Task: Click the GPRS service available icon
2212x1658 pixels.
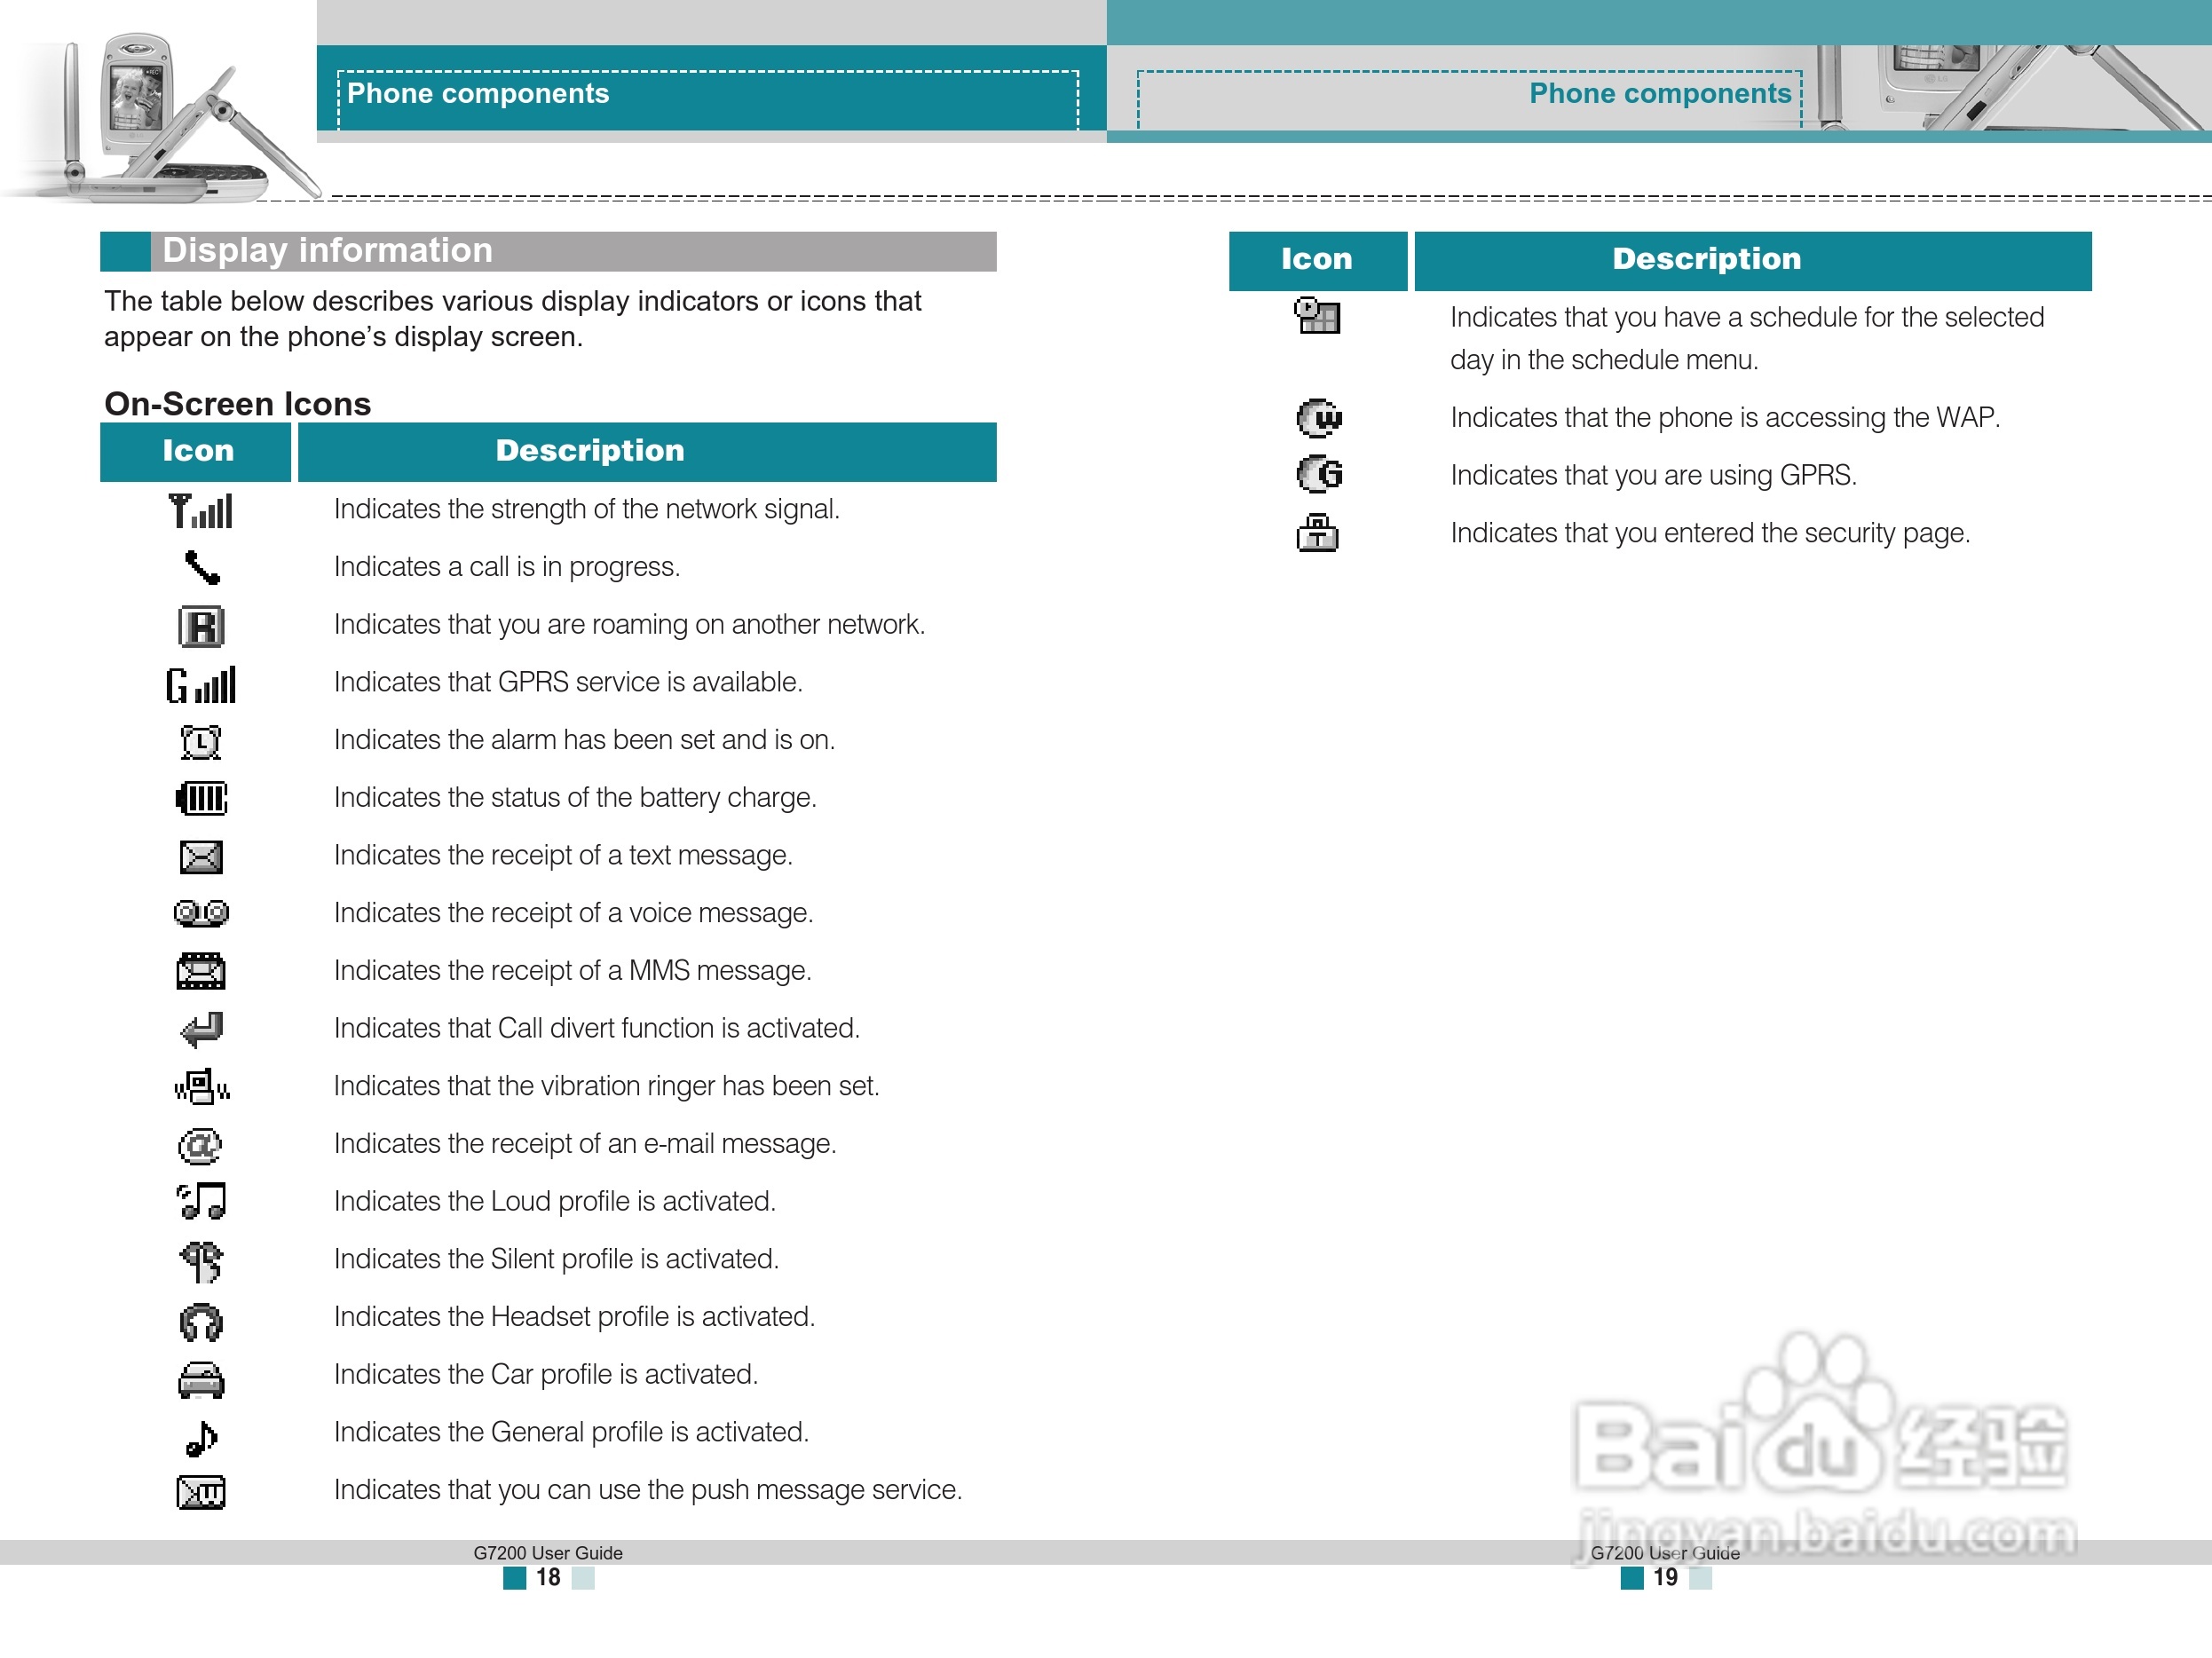Action: (x=201, y=685)
